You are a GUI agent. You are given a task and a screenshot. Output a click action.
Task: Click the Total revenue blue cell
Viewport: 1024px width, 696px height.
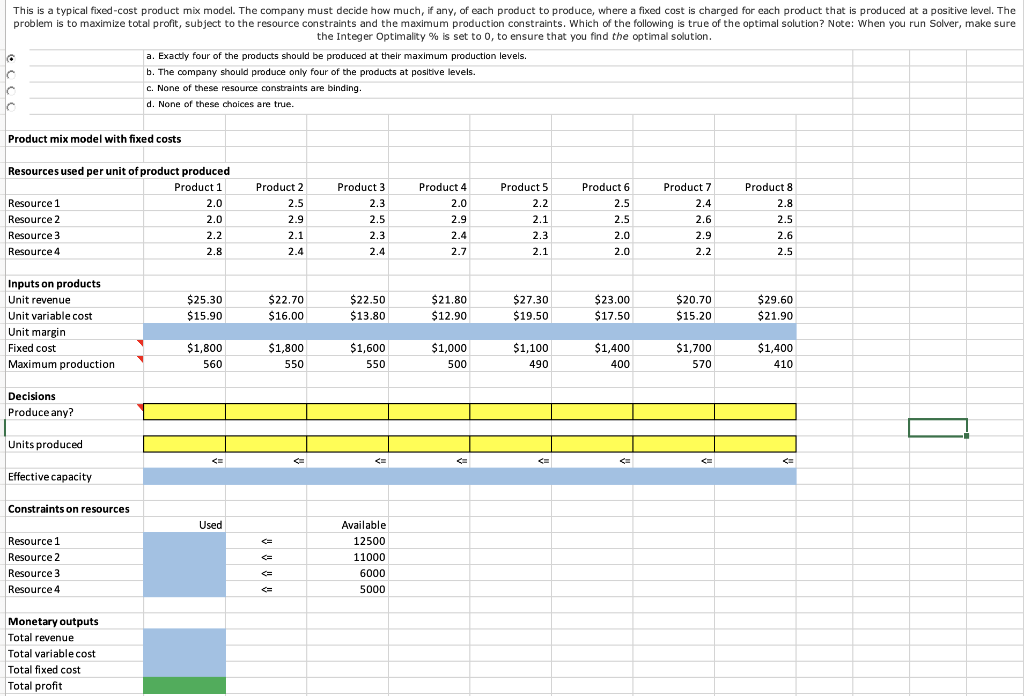[x=184, y=637]
